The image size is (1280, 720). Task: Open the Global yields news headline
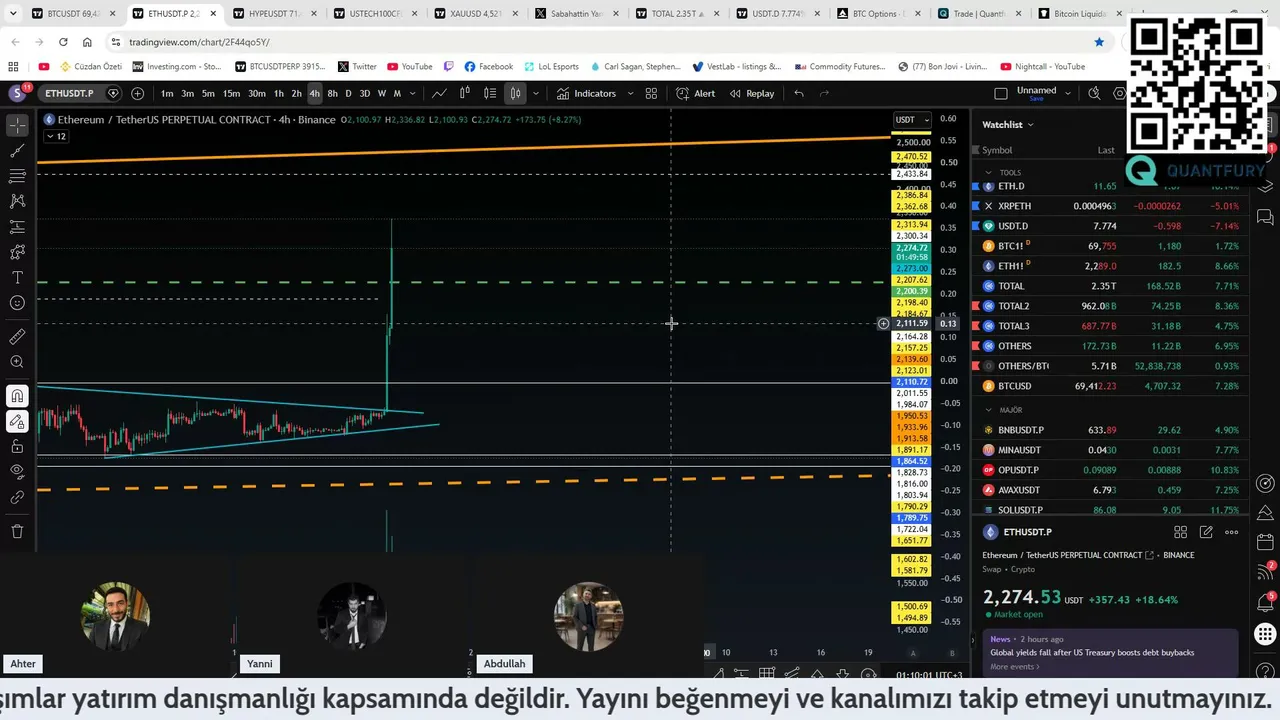pos(1092,652)
